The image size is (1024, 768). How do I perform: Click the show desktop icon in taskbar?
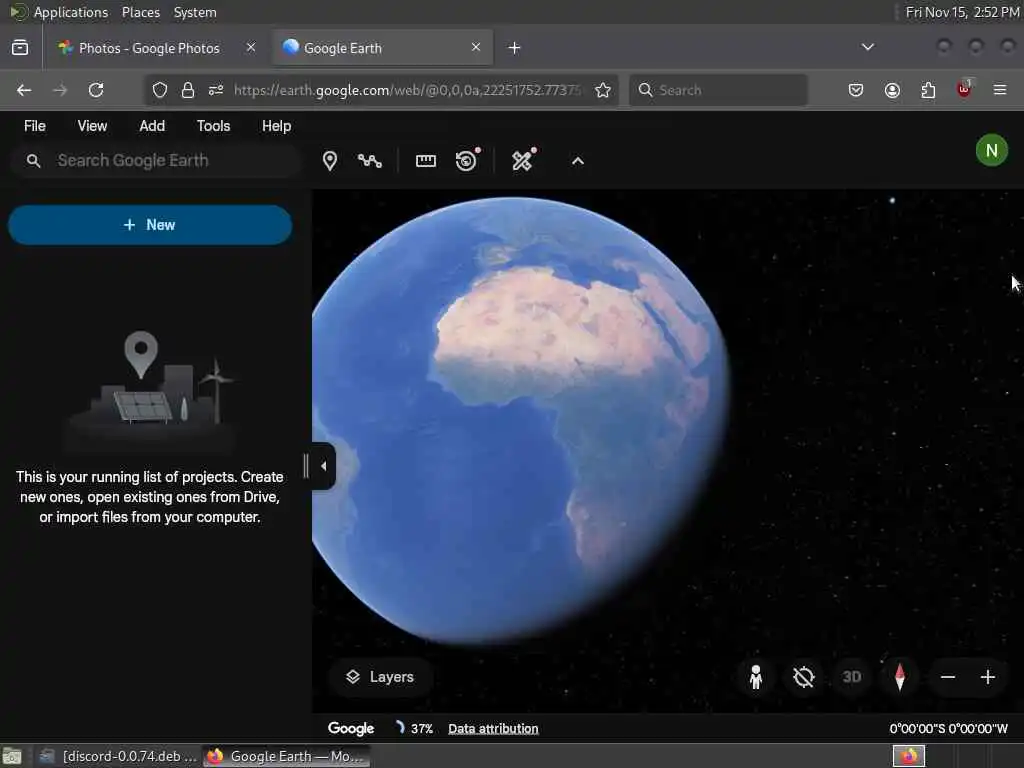coord(12,756)
